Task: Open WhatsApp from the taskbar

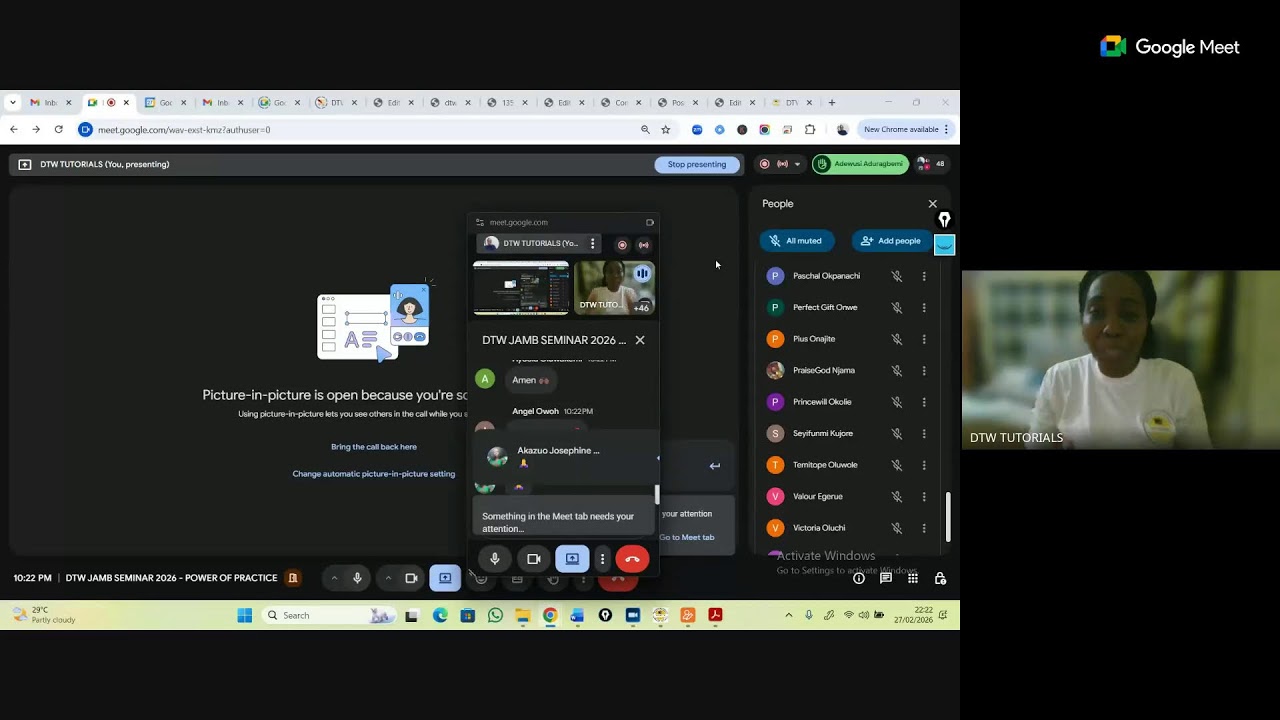Action: coord(495,616)
